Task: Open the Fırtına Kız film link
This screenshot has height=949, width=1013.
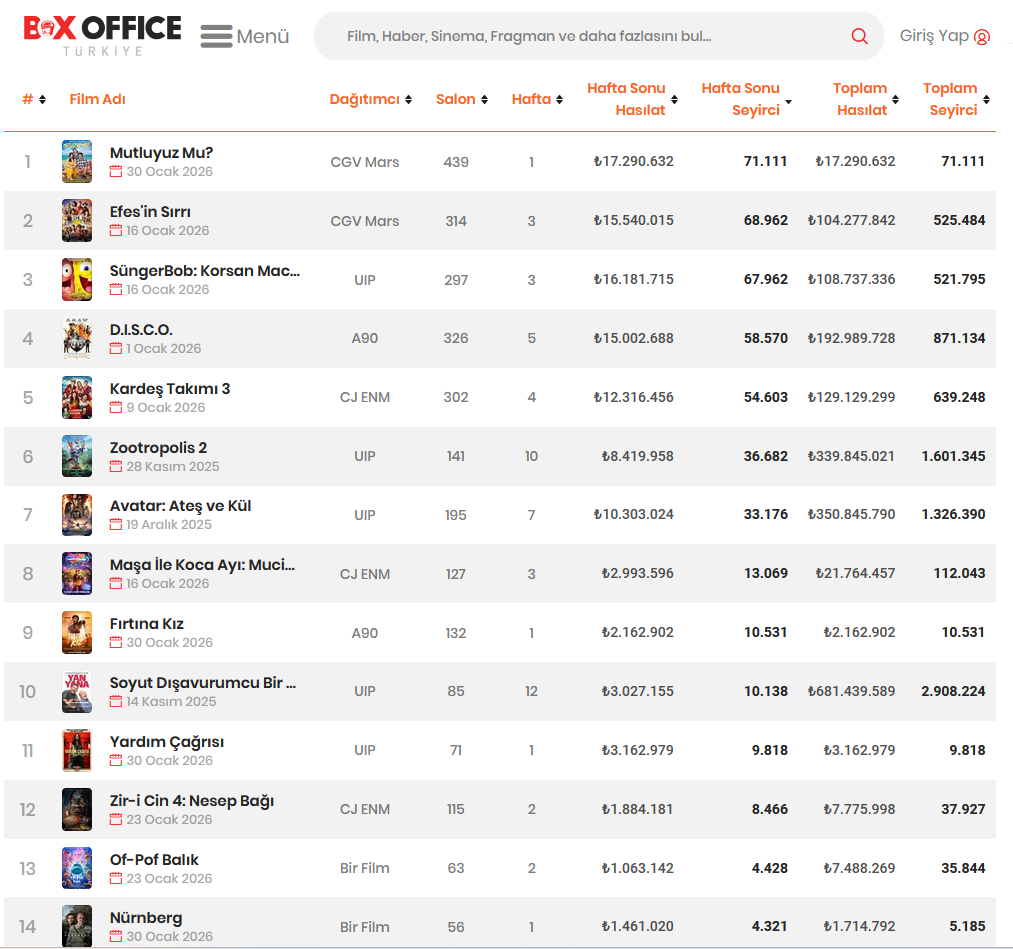Action: [147, 624]
